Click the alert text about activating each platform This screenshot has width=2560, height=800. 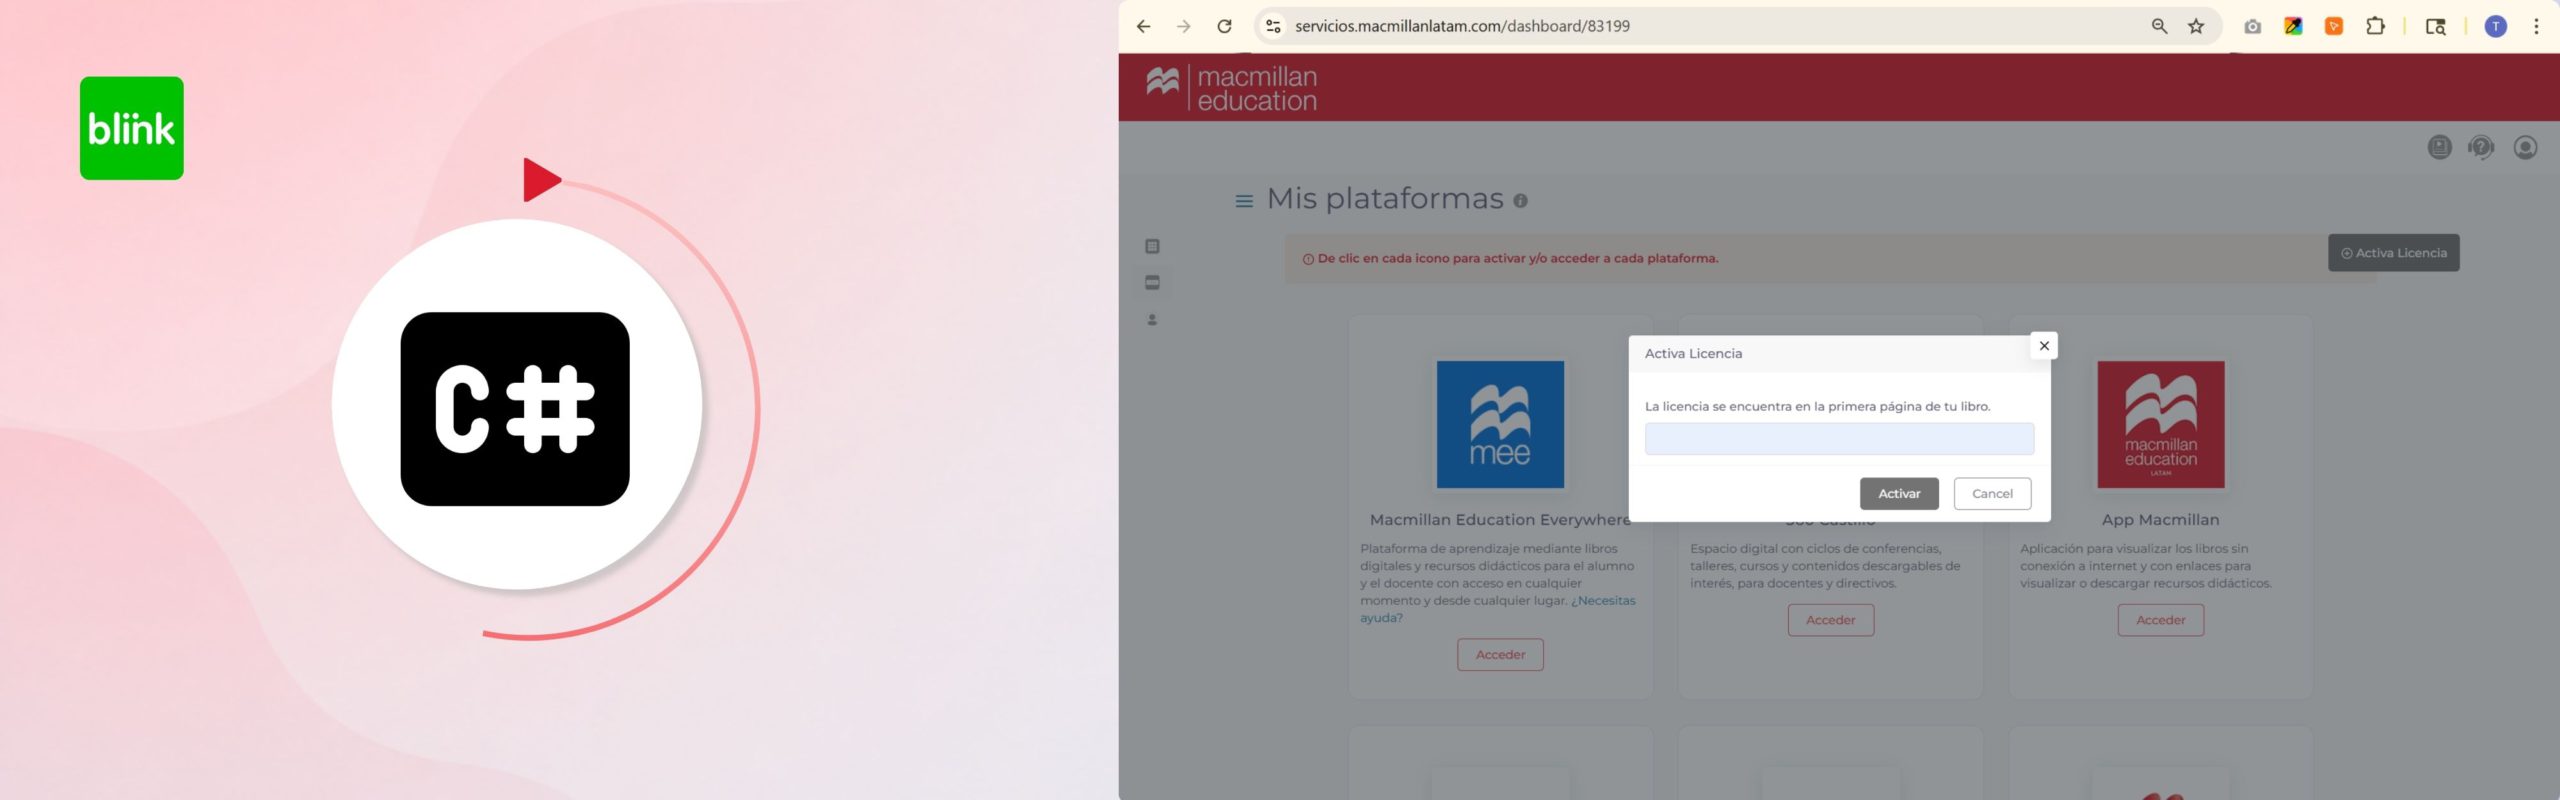pos(1517,259)
